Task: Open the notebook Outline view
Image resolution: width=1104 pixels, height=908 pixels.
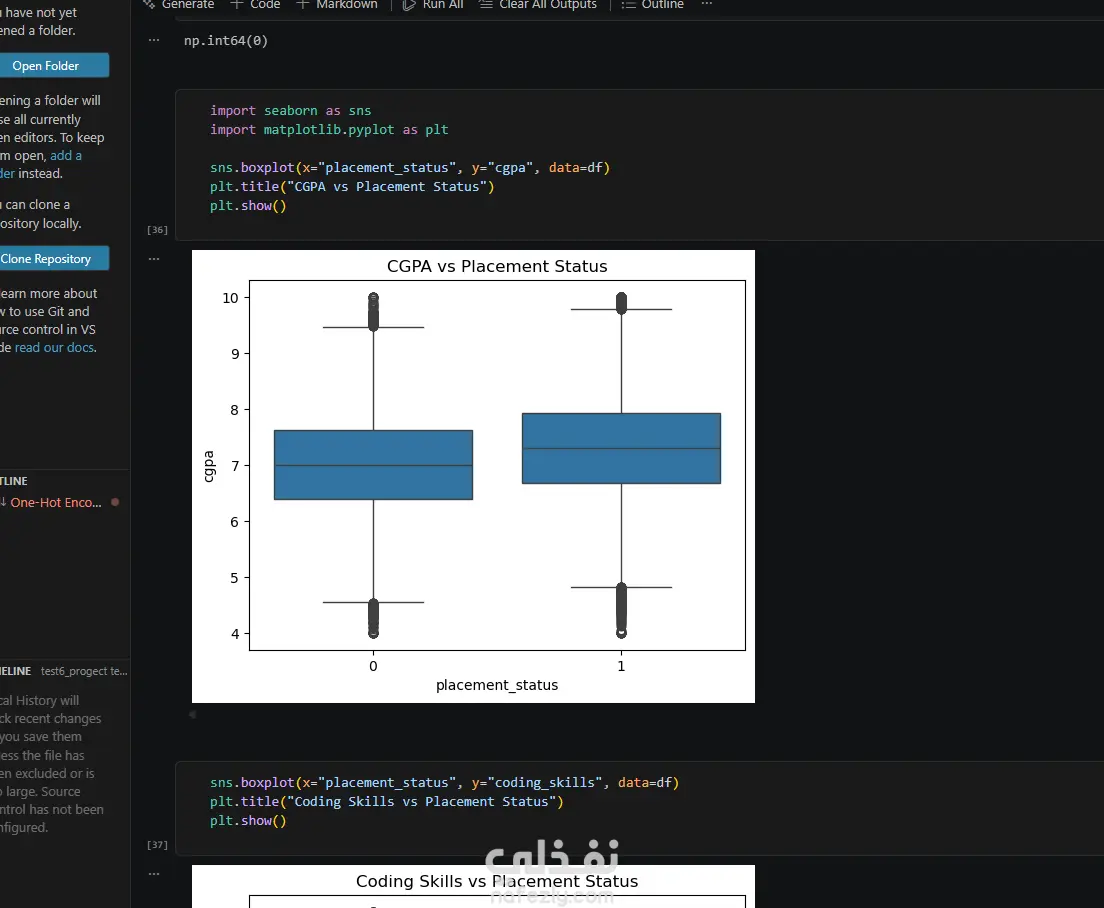Action: 653,4
